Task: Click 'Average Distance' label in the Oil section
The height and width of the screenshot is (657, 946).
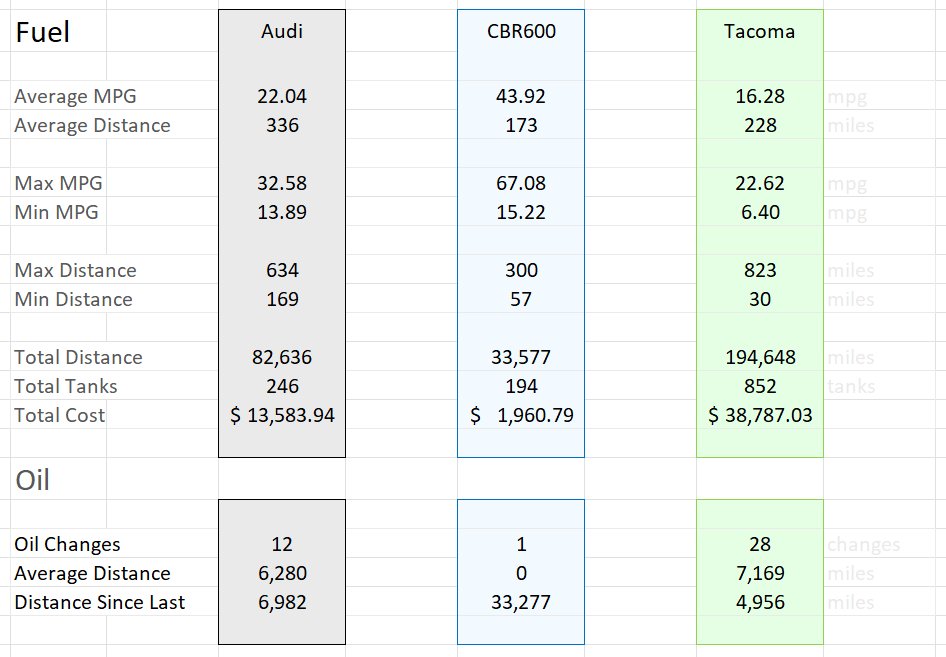Action: (92, 573)
